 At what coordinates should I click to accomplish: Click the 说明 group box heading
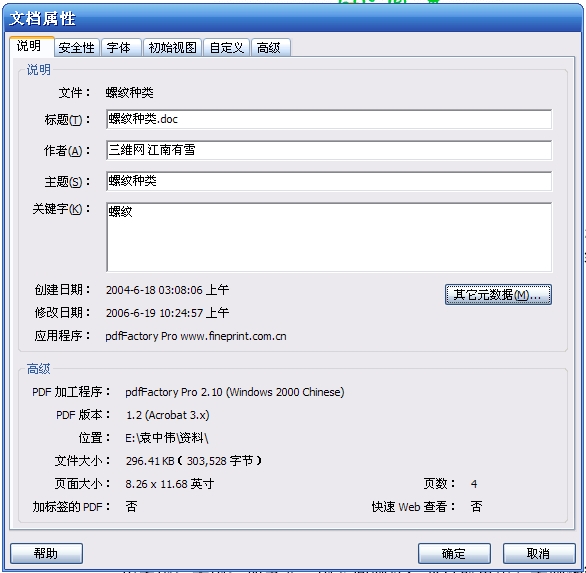[x=38, y=70]
